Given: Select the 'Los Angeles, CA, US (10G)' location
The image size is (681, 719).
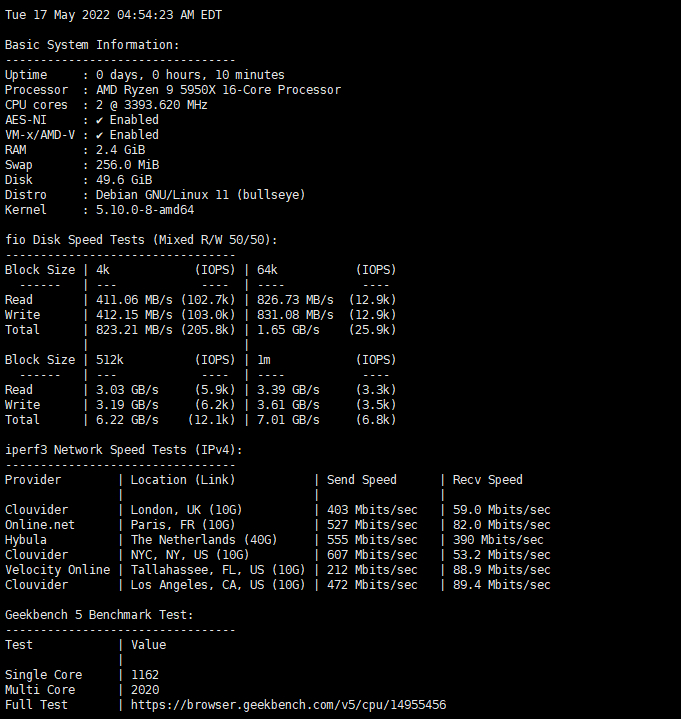Looking at the screenshot, I should (218, 585).
